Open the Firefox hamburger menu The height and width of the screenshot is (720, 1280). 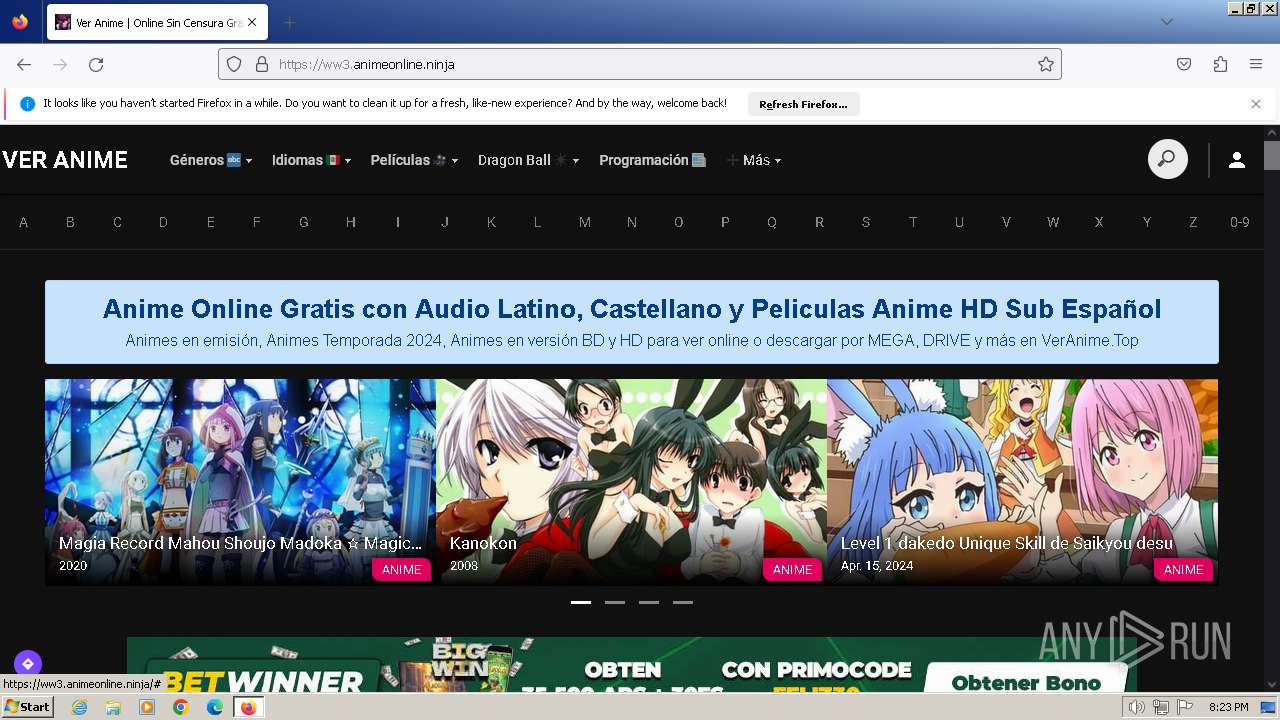tap(1256, 64)
